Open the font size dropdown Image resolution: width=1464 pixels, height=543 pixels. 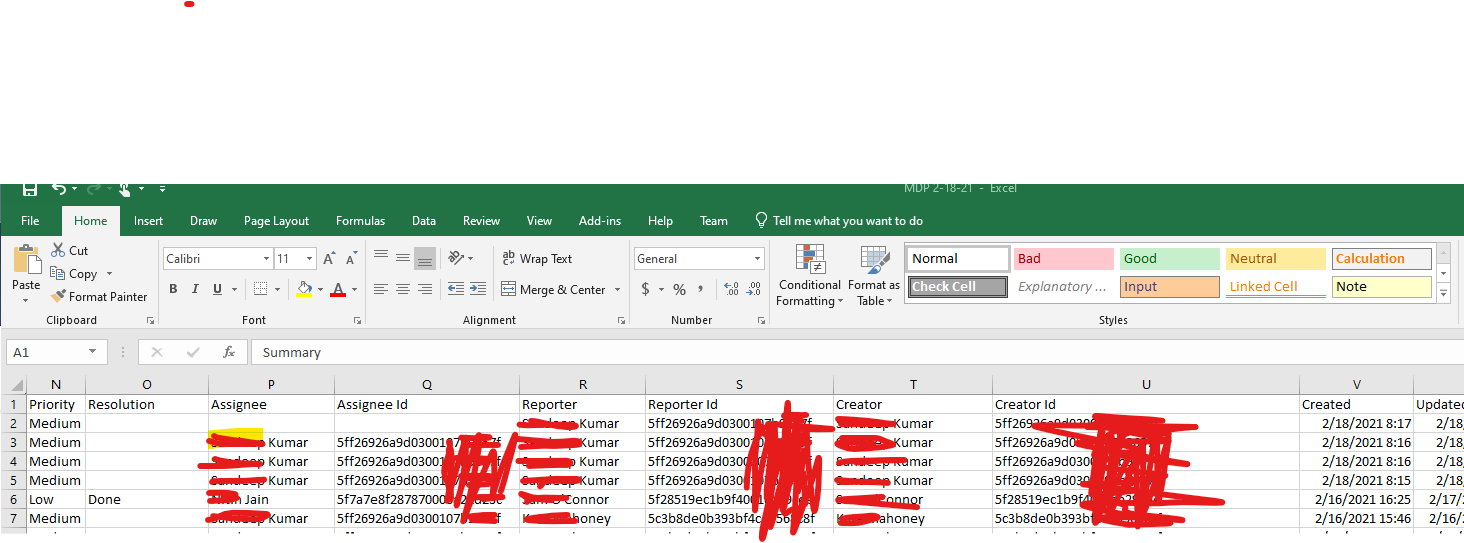(x=310, y=259)
